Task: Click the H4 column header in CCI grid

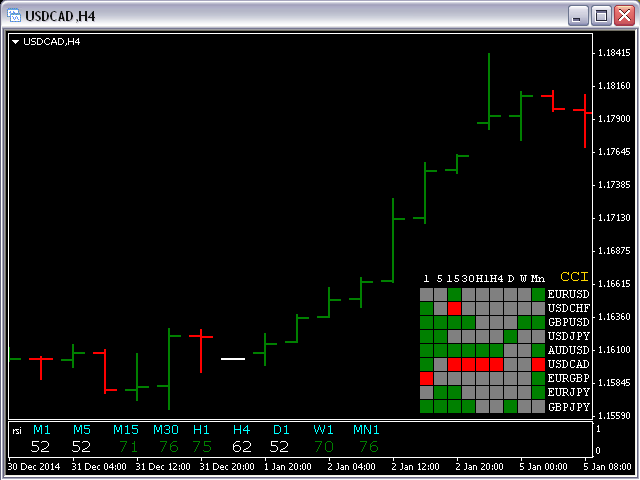Action: (x=496, y=279)
